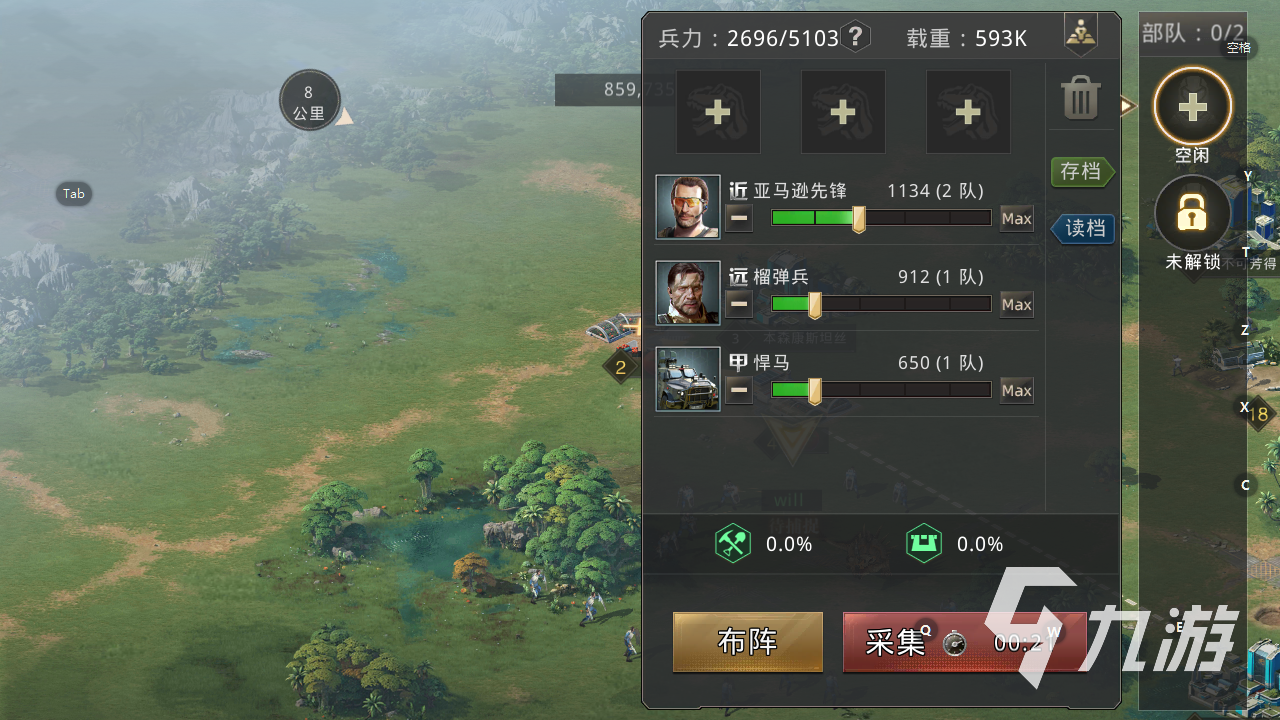Open 亚马逊先锋 soldier portrait
Viewport: 1280px width, 720px height.
click(x=688, y=207)
